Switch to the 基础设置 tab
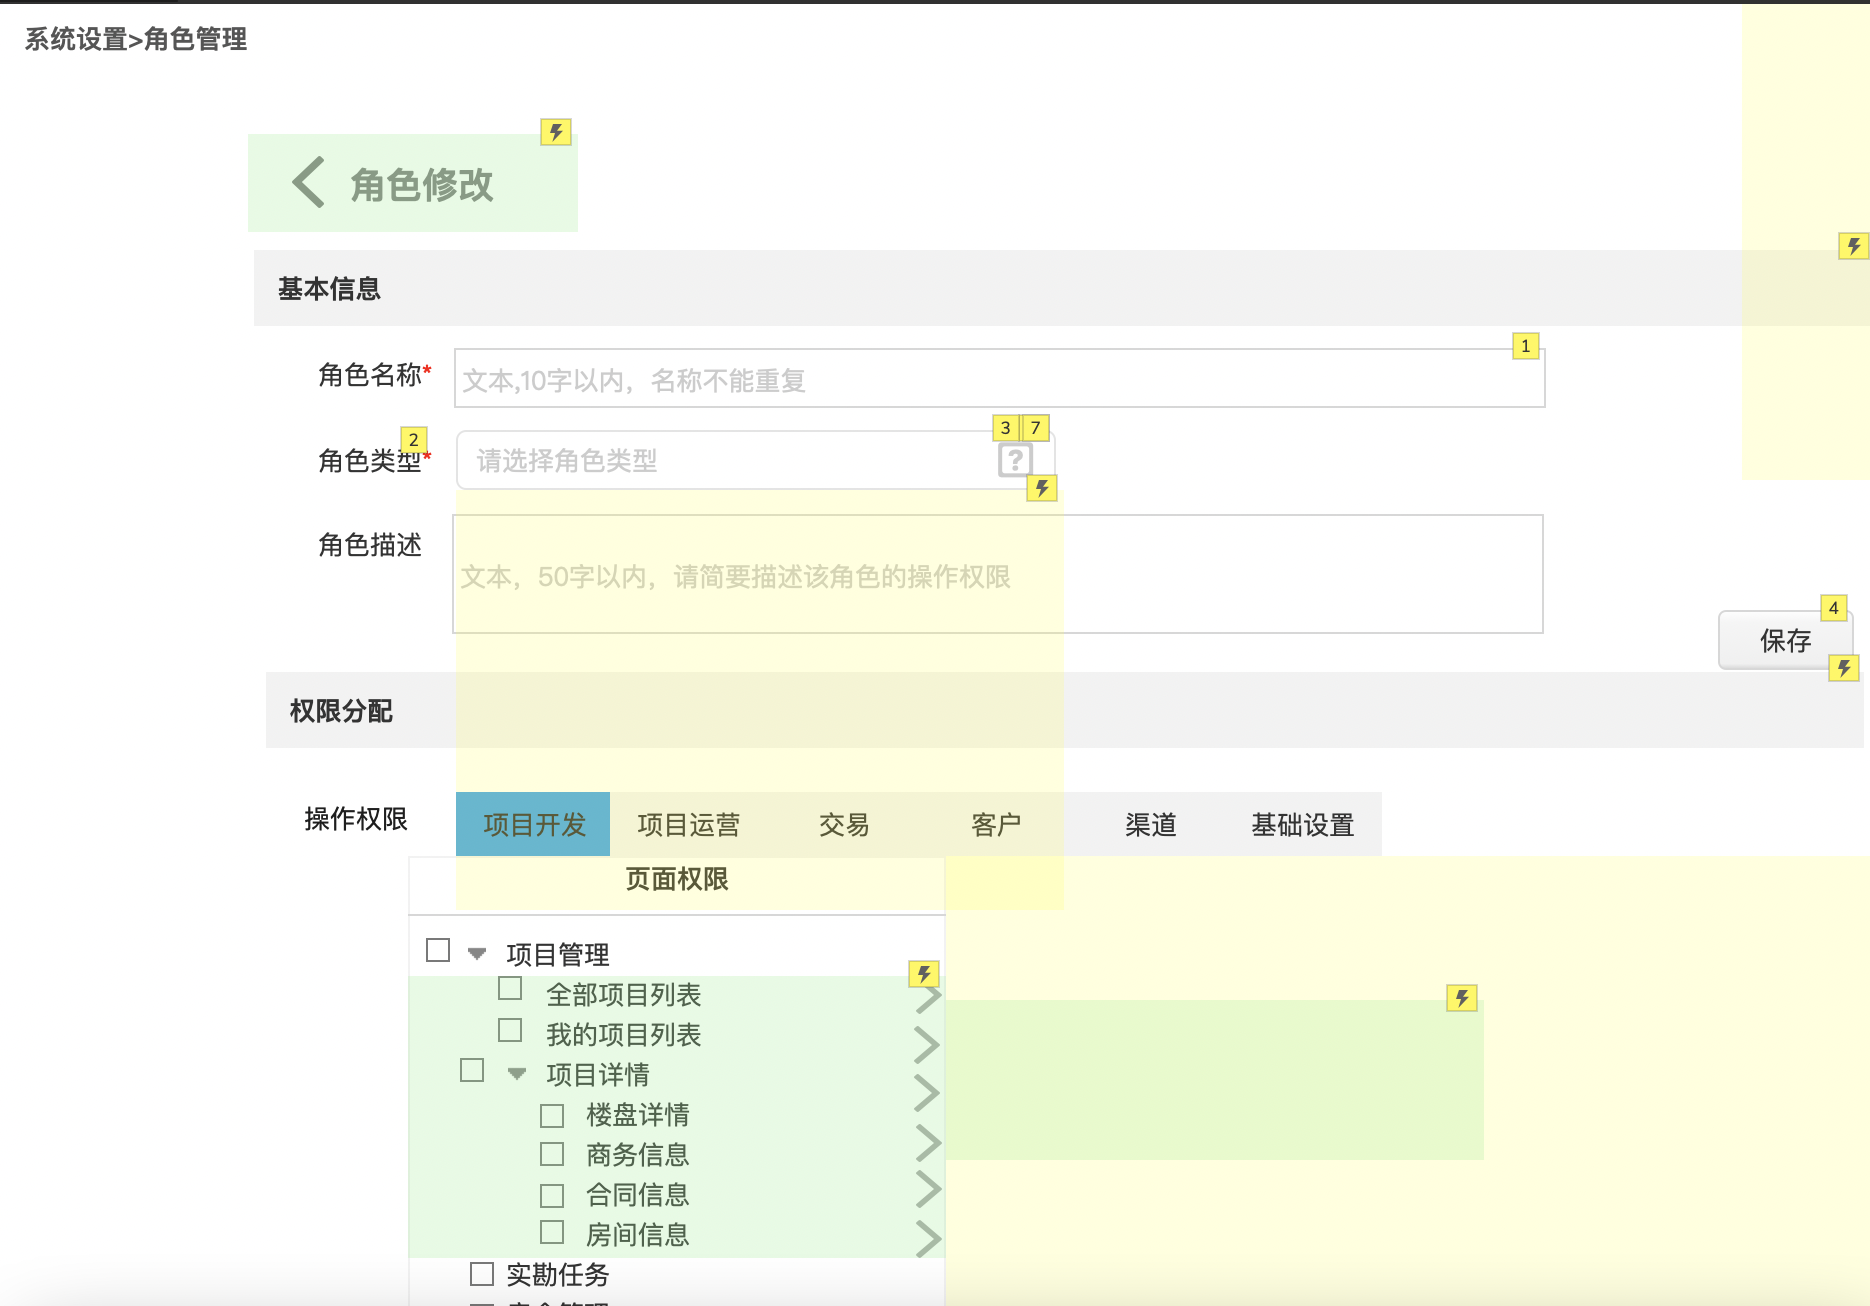This screenshot has width=1870, height=1306. pos(1303,824)
